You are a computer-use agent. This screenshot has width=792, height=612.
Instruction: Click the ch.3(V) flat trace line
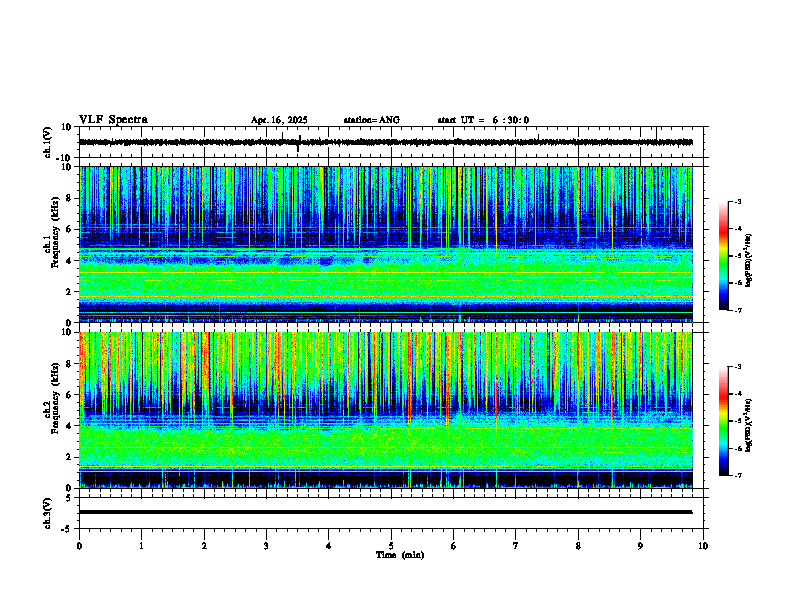pyautogui.click(x=385, y=512)
